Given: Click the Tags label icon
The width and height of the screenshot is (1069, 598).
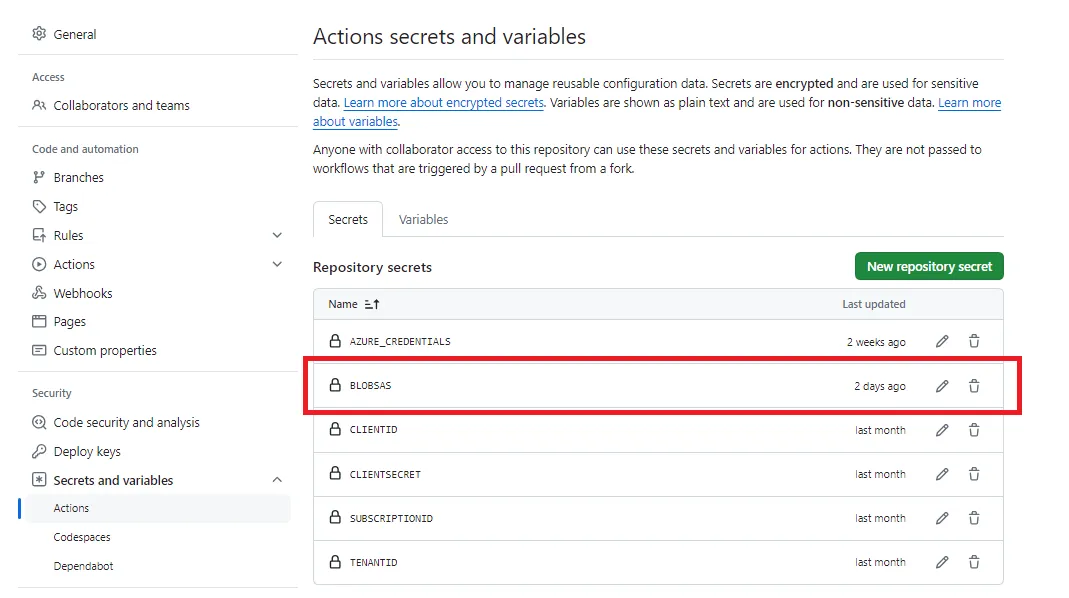Looking at the screenshot, I should [x=39, y=206].
